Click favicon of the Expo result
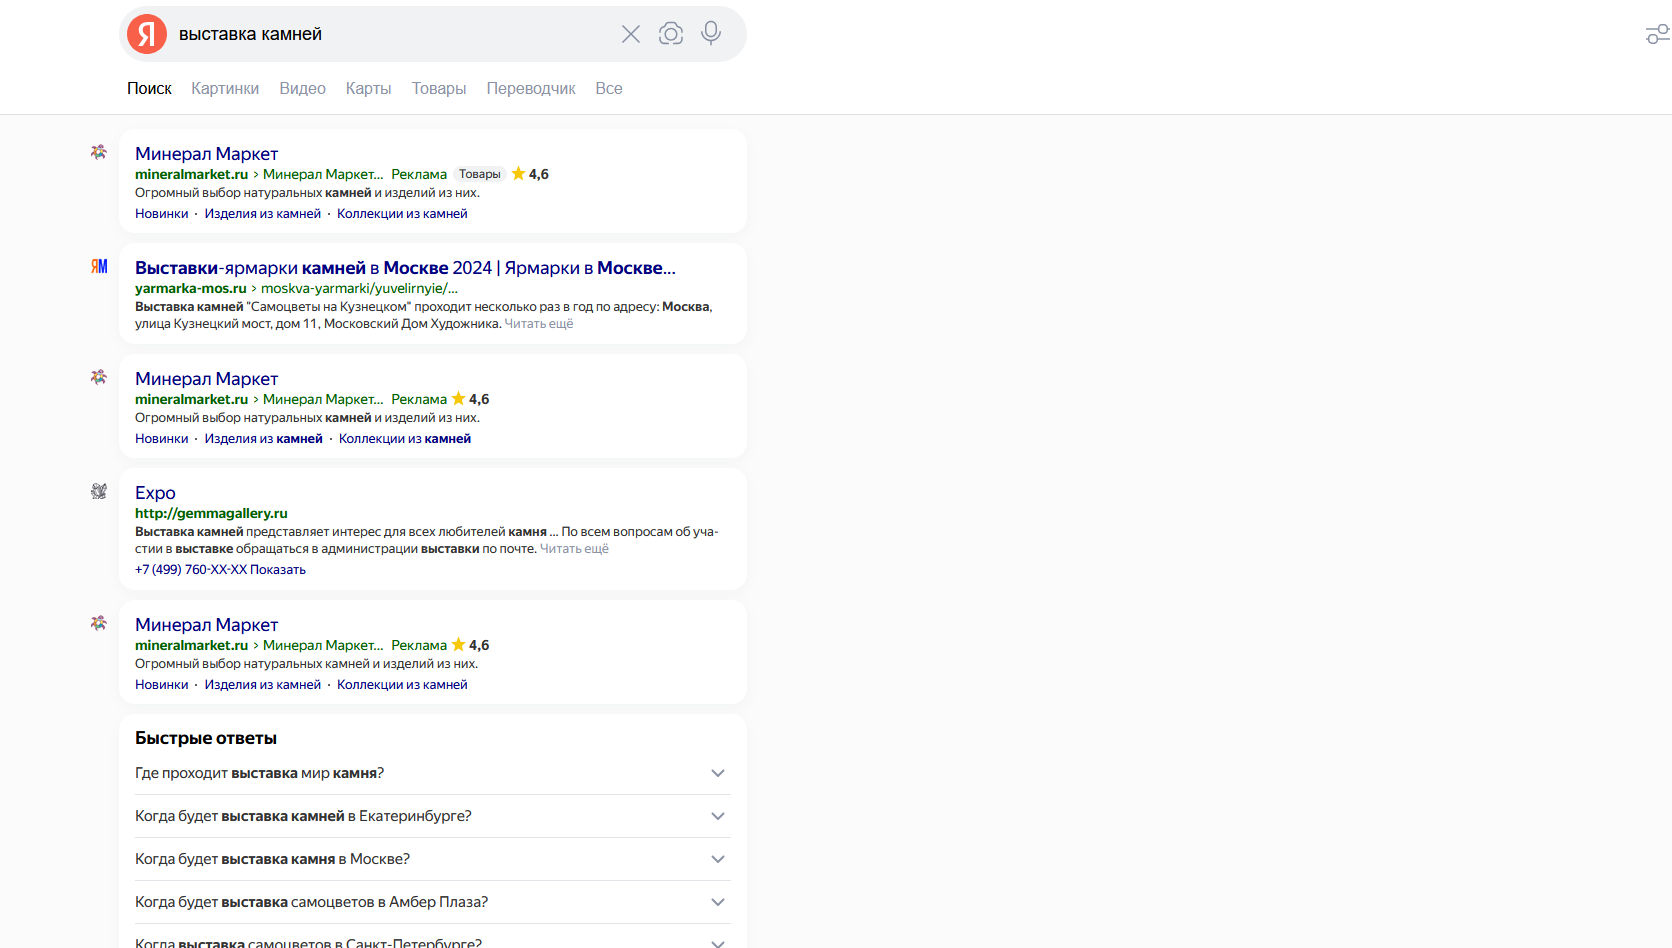Screen dimensions: 1672x948 click(99, 491)
